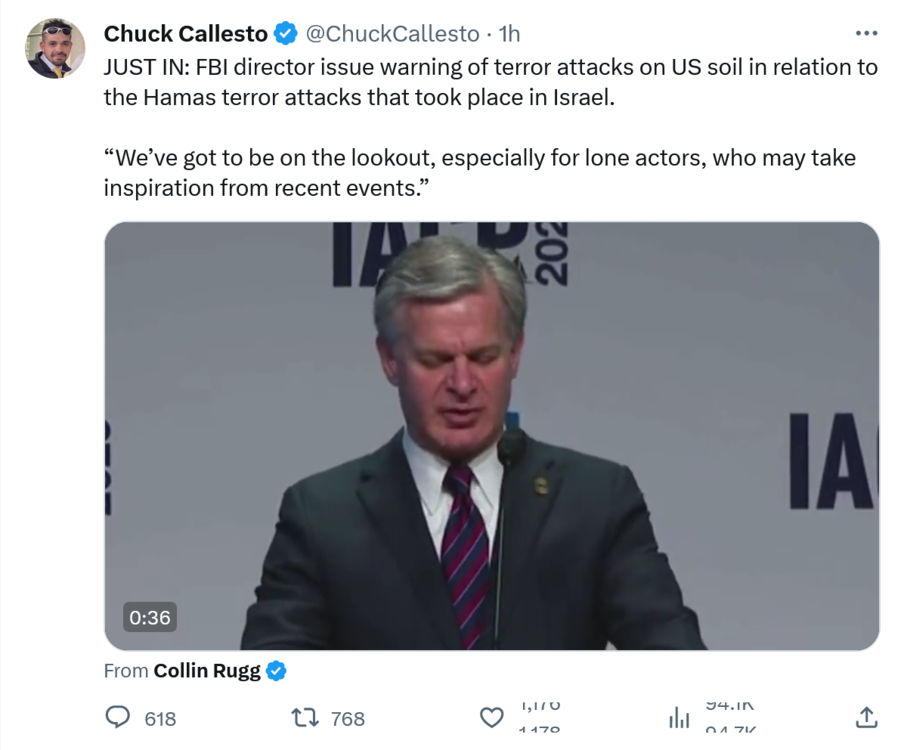Screen dimensions: 904x750
Task: Click the Chuck Callesto display name
Action: click(x=186, y=34)
